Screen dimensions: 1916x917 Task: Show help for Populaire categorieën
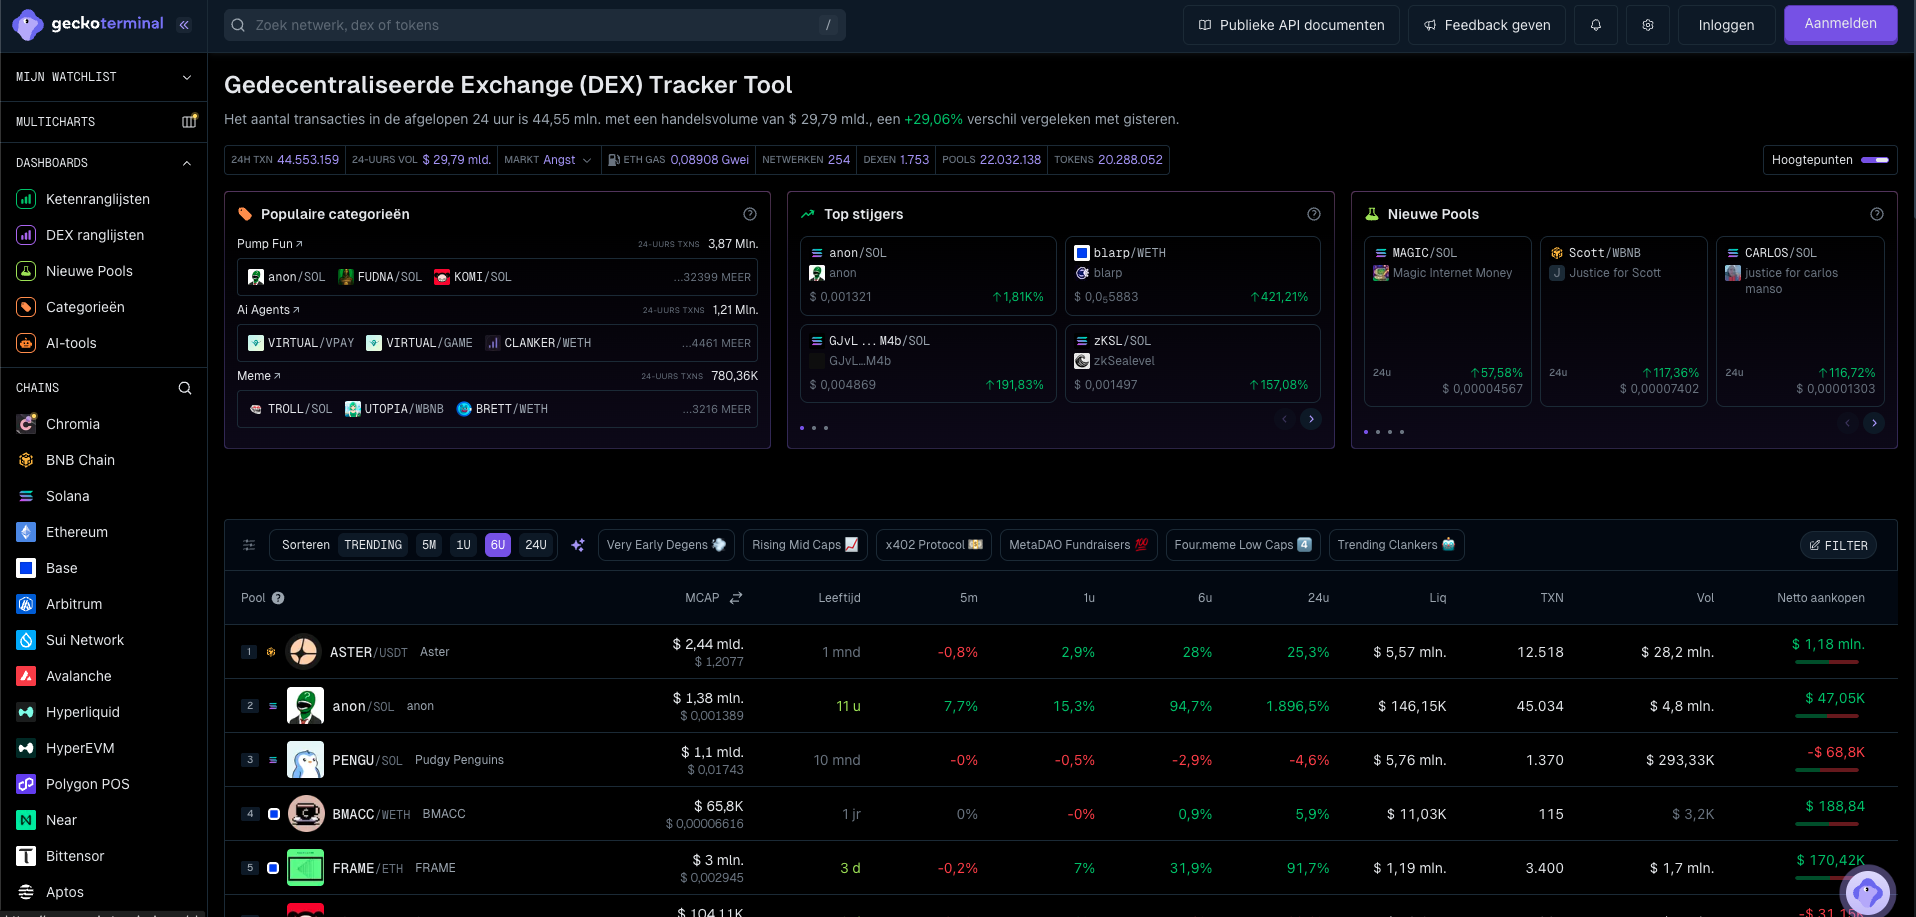click(750, 214)
